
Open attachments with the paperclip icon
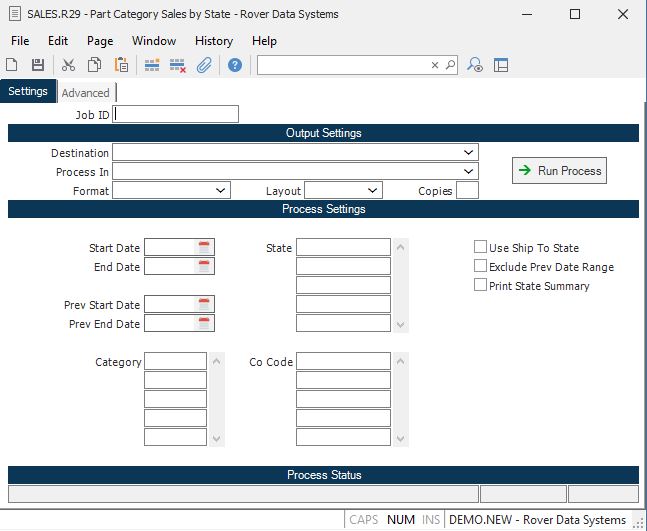pos(204,65)
